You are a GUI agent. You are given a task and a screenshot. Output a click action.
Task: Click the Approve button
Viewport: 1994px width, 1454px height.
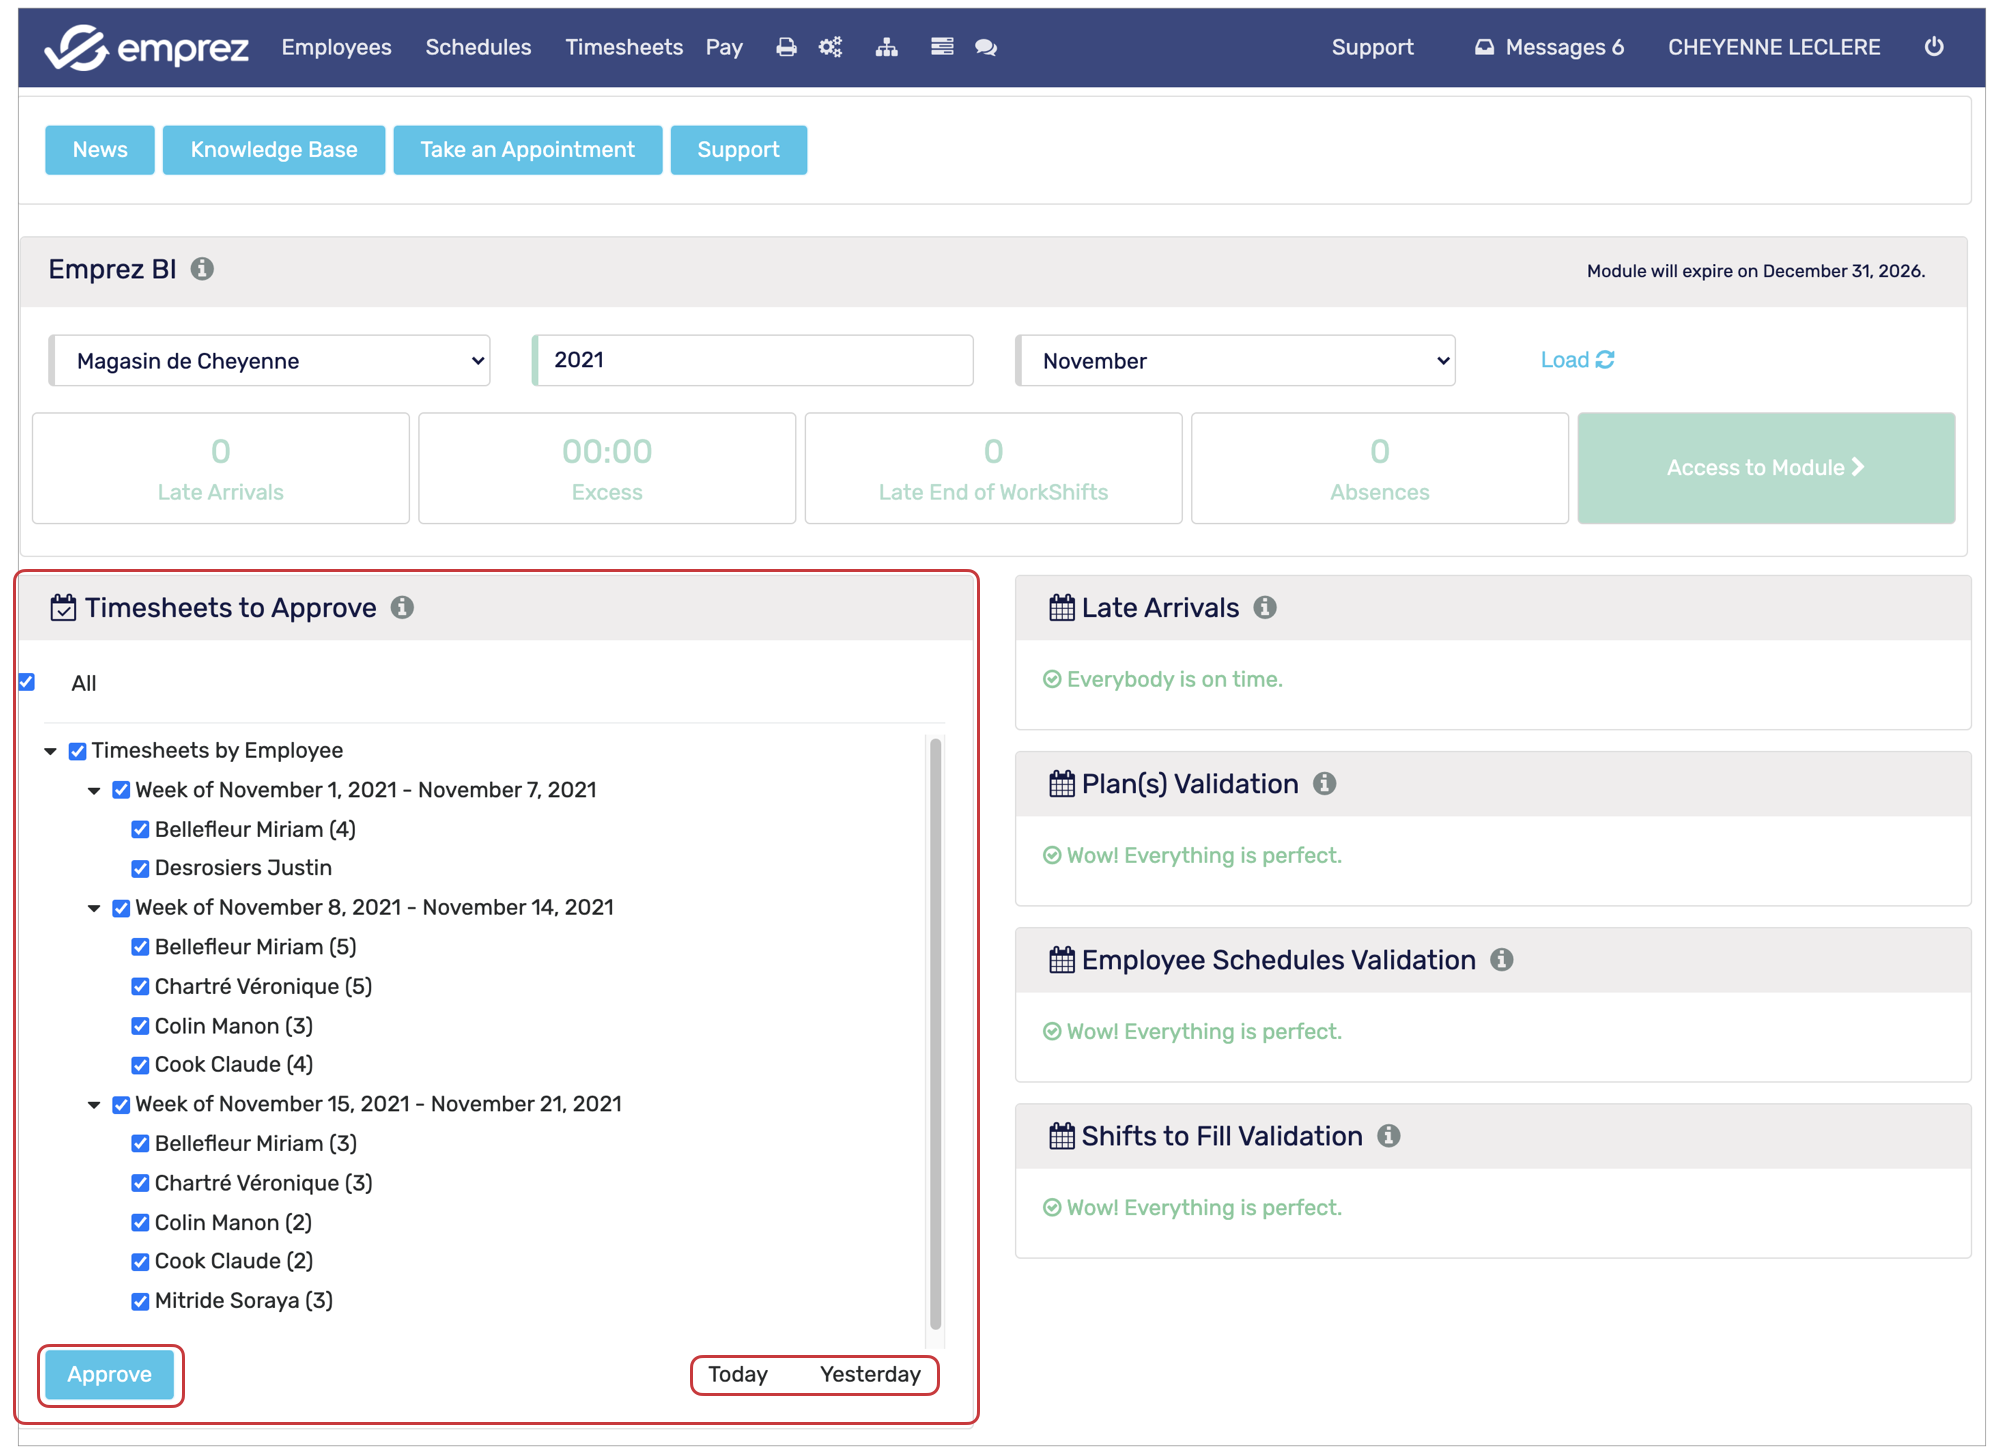(x=110, y=1375)
